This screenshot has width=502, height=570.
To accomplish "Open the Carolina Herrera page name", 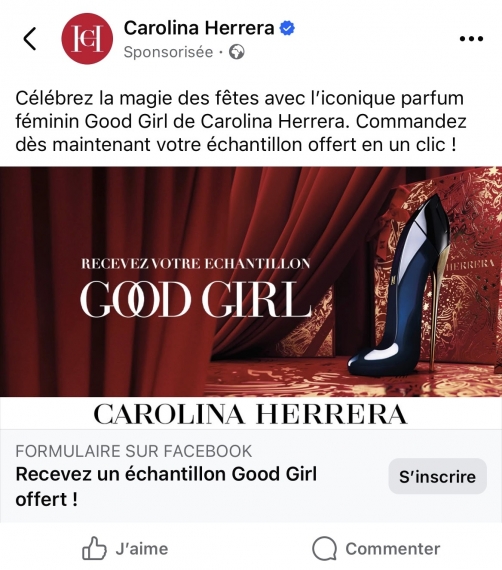I will (199, 28).
